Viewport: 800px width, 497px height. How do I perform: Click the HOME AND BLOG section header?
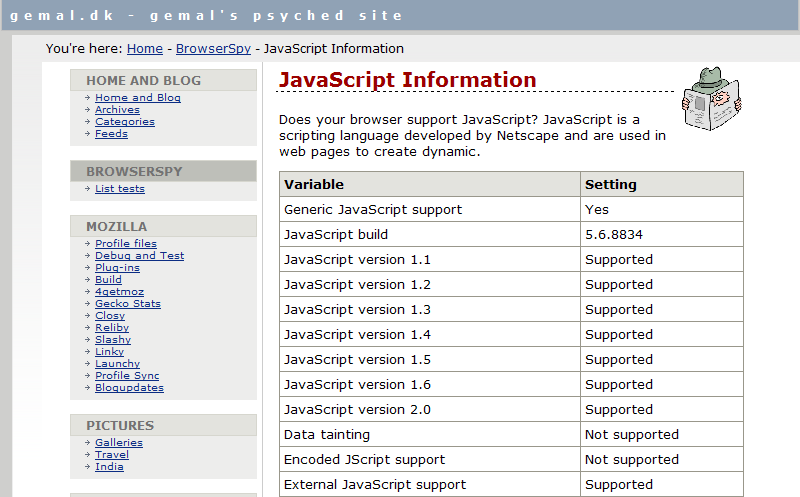click(x=163, y=80)
